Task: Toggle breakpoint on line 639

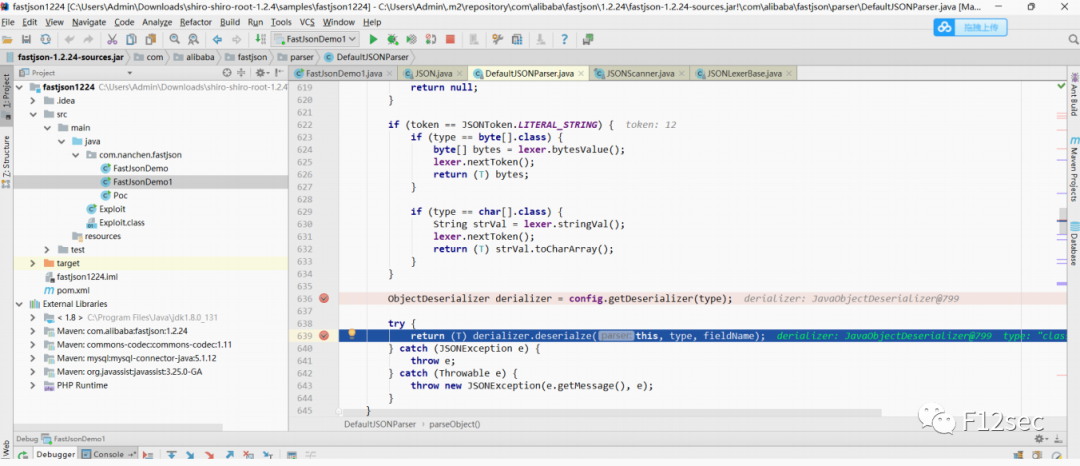Action: pos(324,335)
